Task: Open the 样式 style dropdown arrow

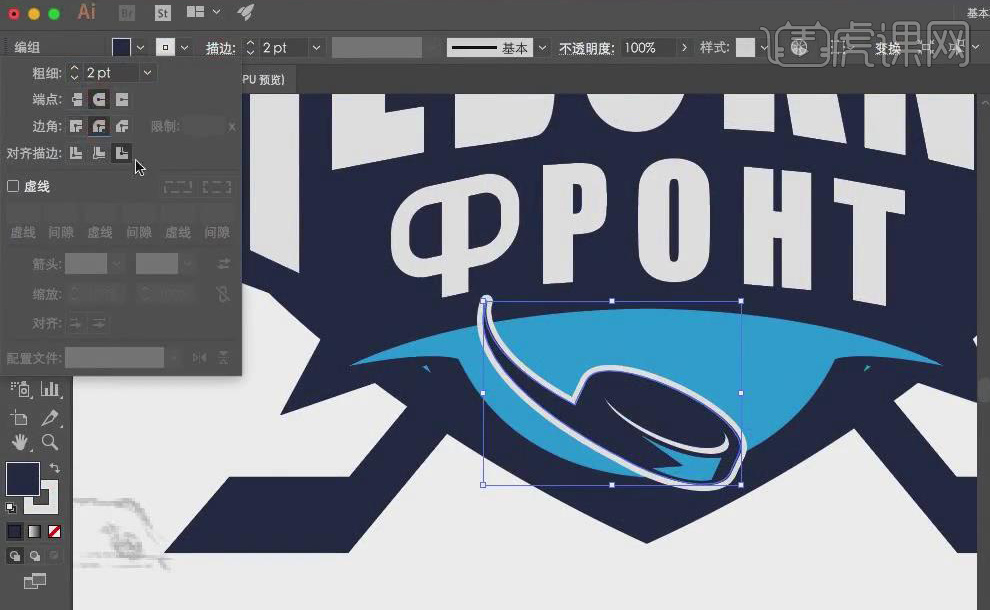Action: coord(764,47)
